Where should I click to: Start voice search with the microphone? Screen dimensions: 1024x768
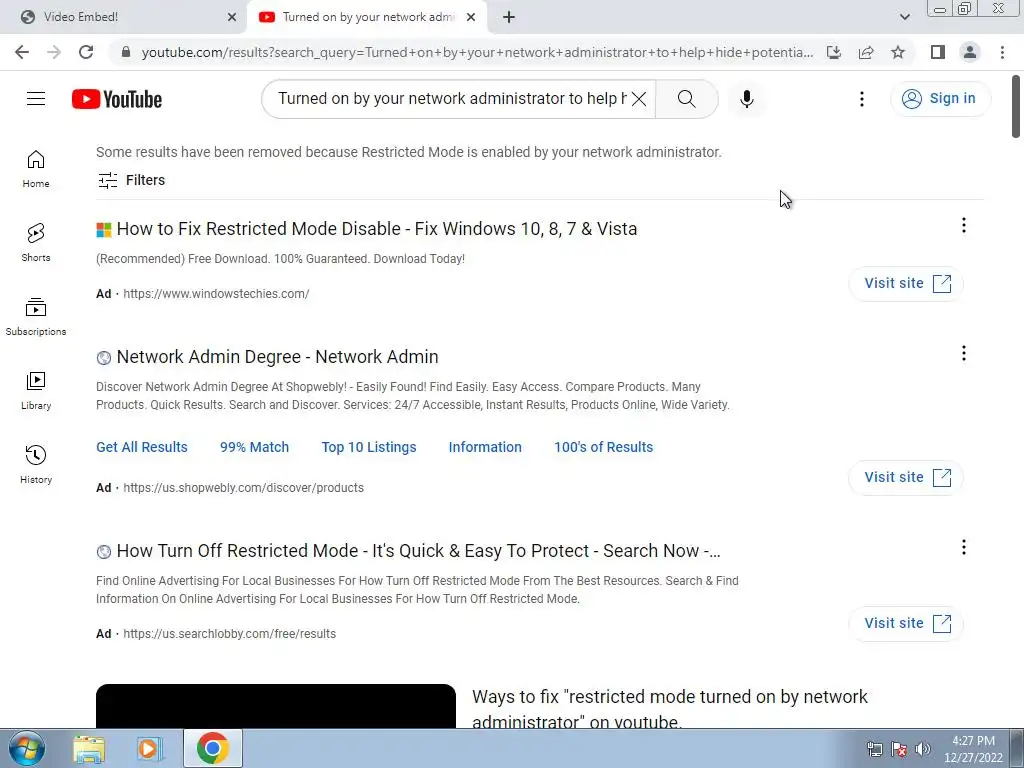tap(746, 99)
